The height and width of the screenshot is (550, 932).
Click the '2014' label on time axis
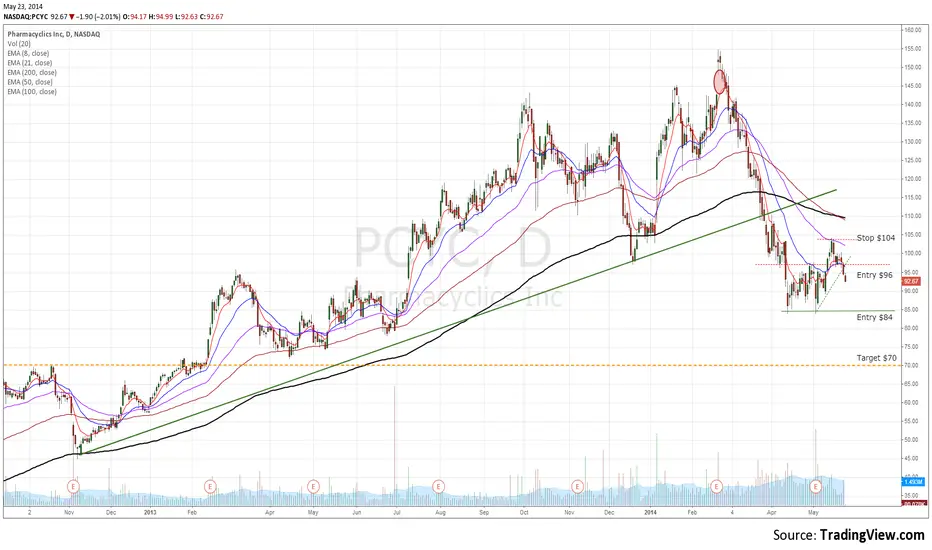click(650, 512)
